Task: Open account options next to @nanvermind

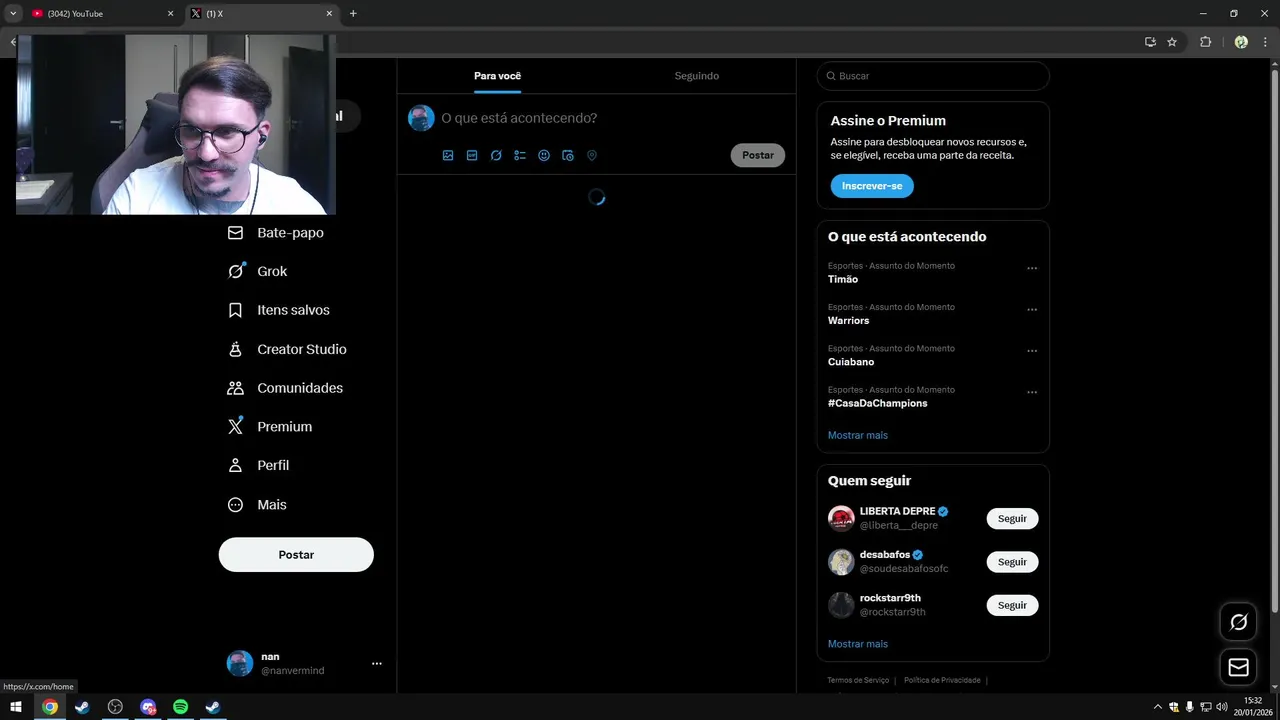Action: [377, 663]
